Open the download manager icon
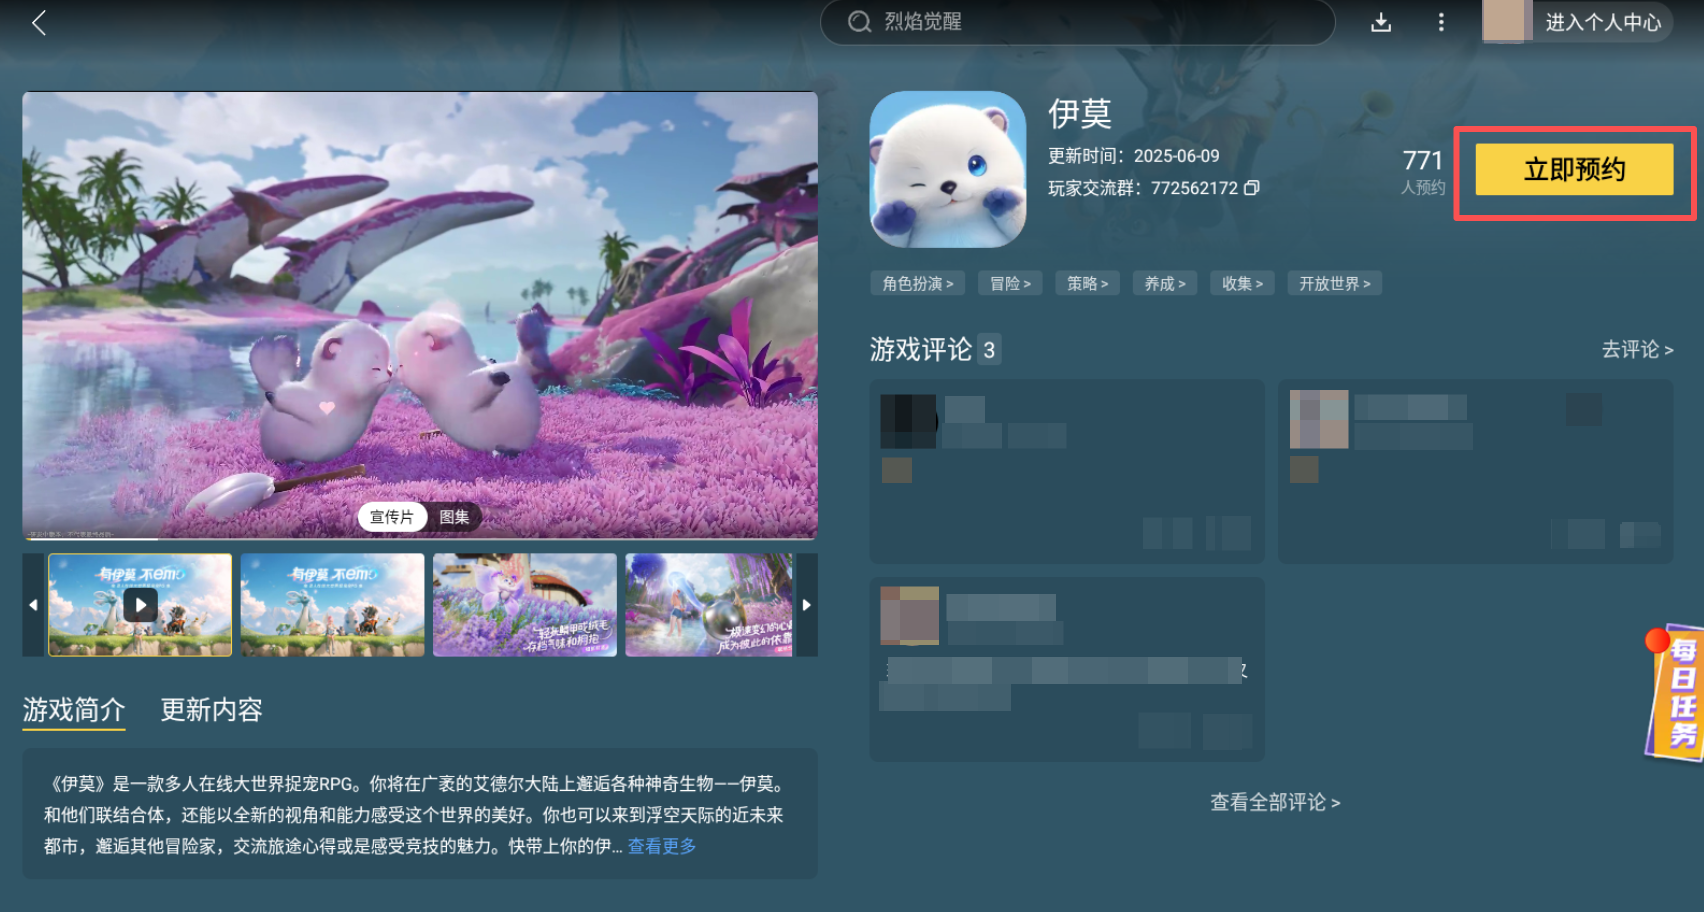The width and height of the screenshot is (1704, 912). (x=1380, y=22)
